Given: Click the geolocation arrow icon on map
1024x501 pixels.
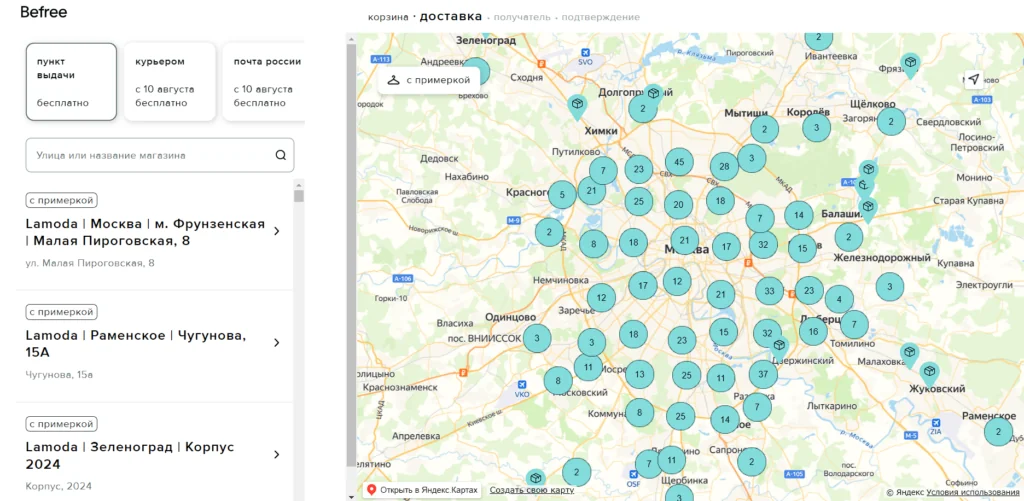Looking at the screenshot, I should (973, 79).
